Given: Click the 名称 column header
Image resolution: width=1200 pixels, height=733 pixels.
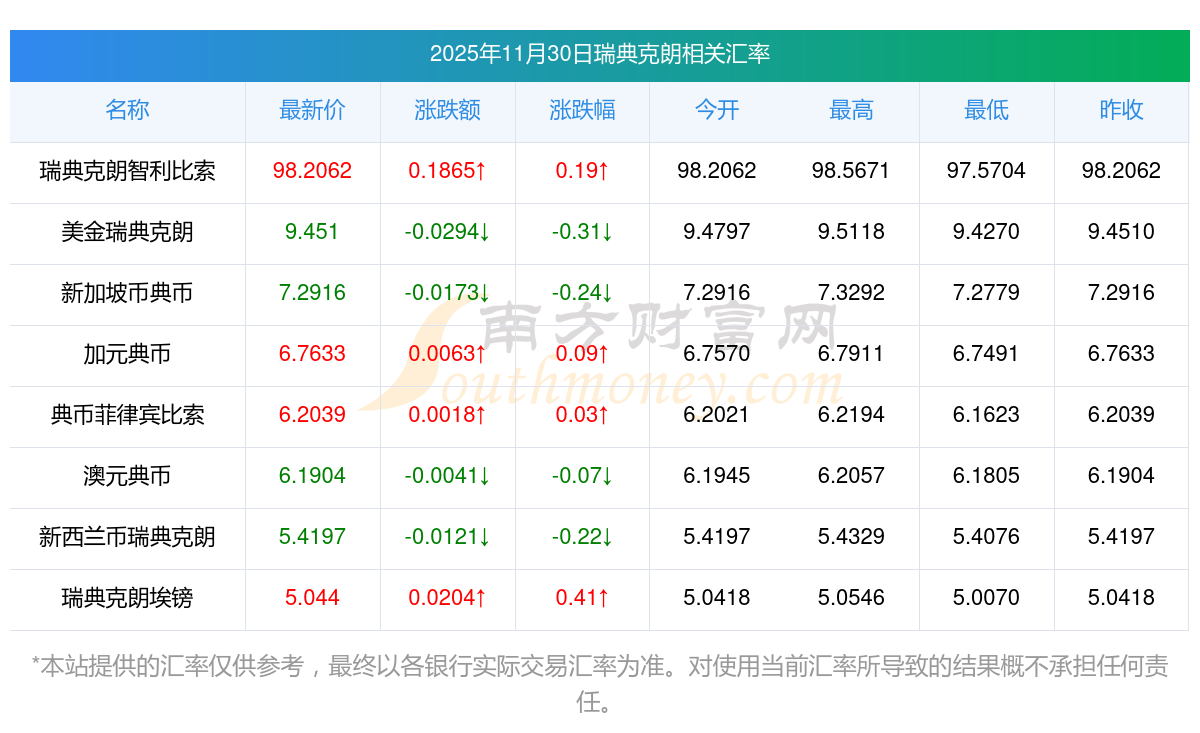Looking at the screenshot, I should pos(127,110).
